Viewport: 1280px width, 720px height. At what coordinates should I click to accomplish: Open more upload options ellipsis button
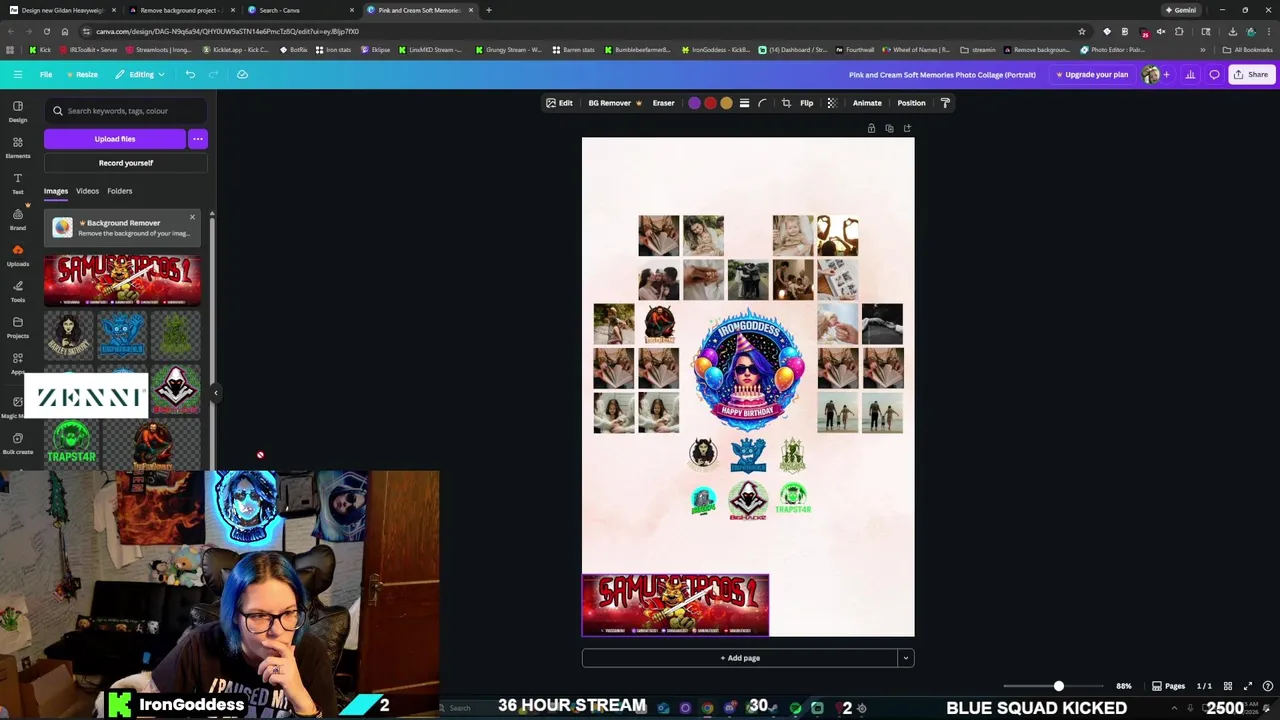tap(198, 139)
